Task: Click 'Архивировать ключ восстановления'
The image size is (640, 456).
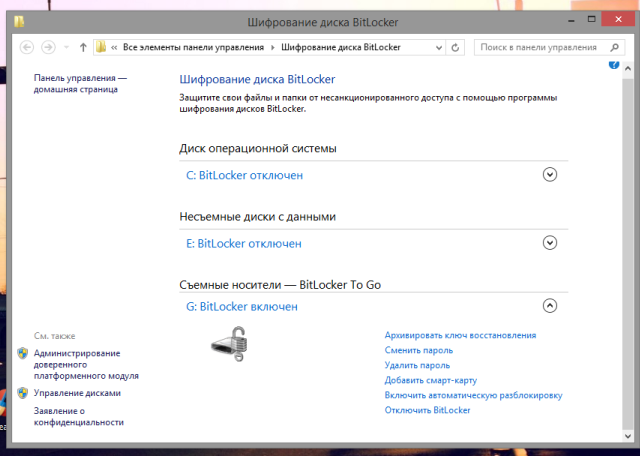Action: pyautogui.click(x=460, y=335)
